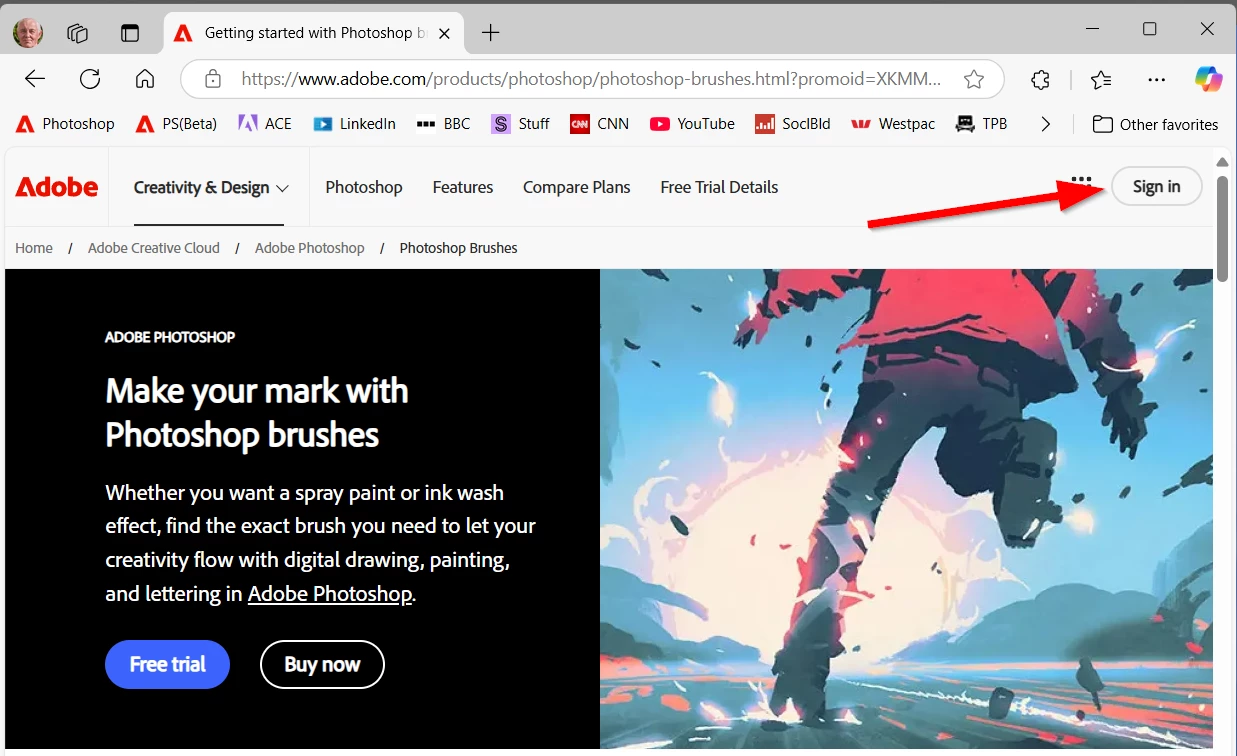Go to Home breadcrumb
Image resolution: width=1237 pixels, height=756 pixels.
pyautogui.click(x=34, y=248)
